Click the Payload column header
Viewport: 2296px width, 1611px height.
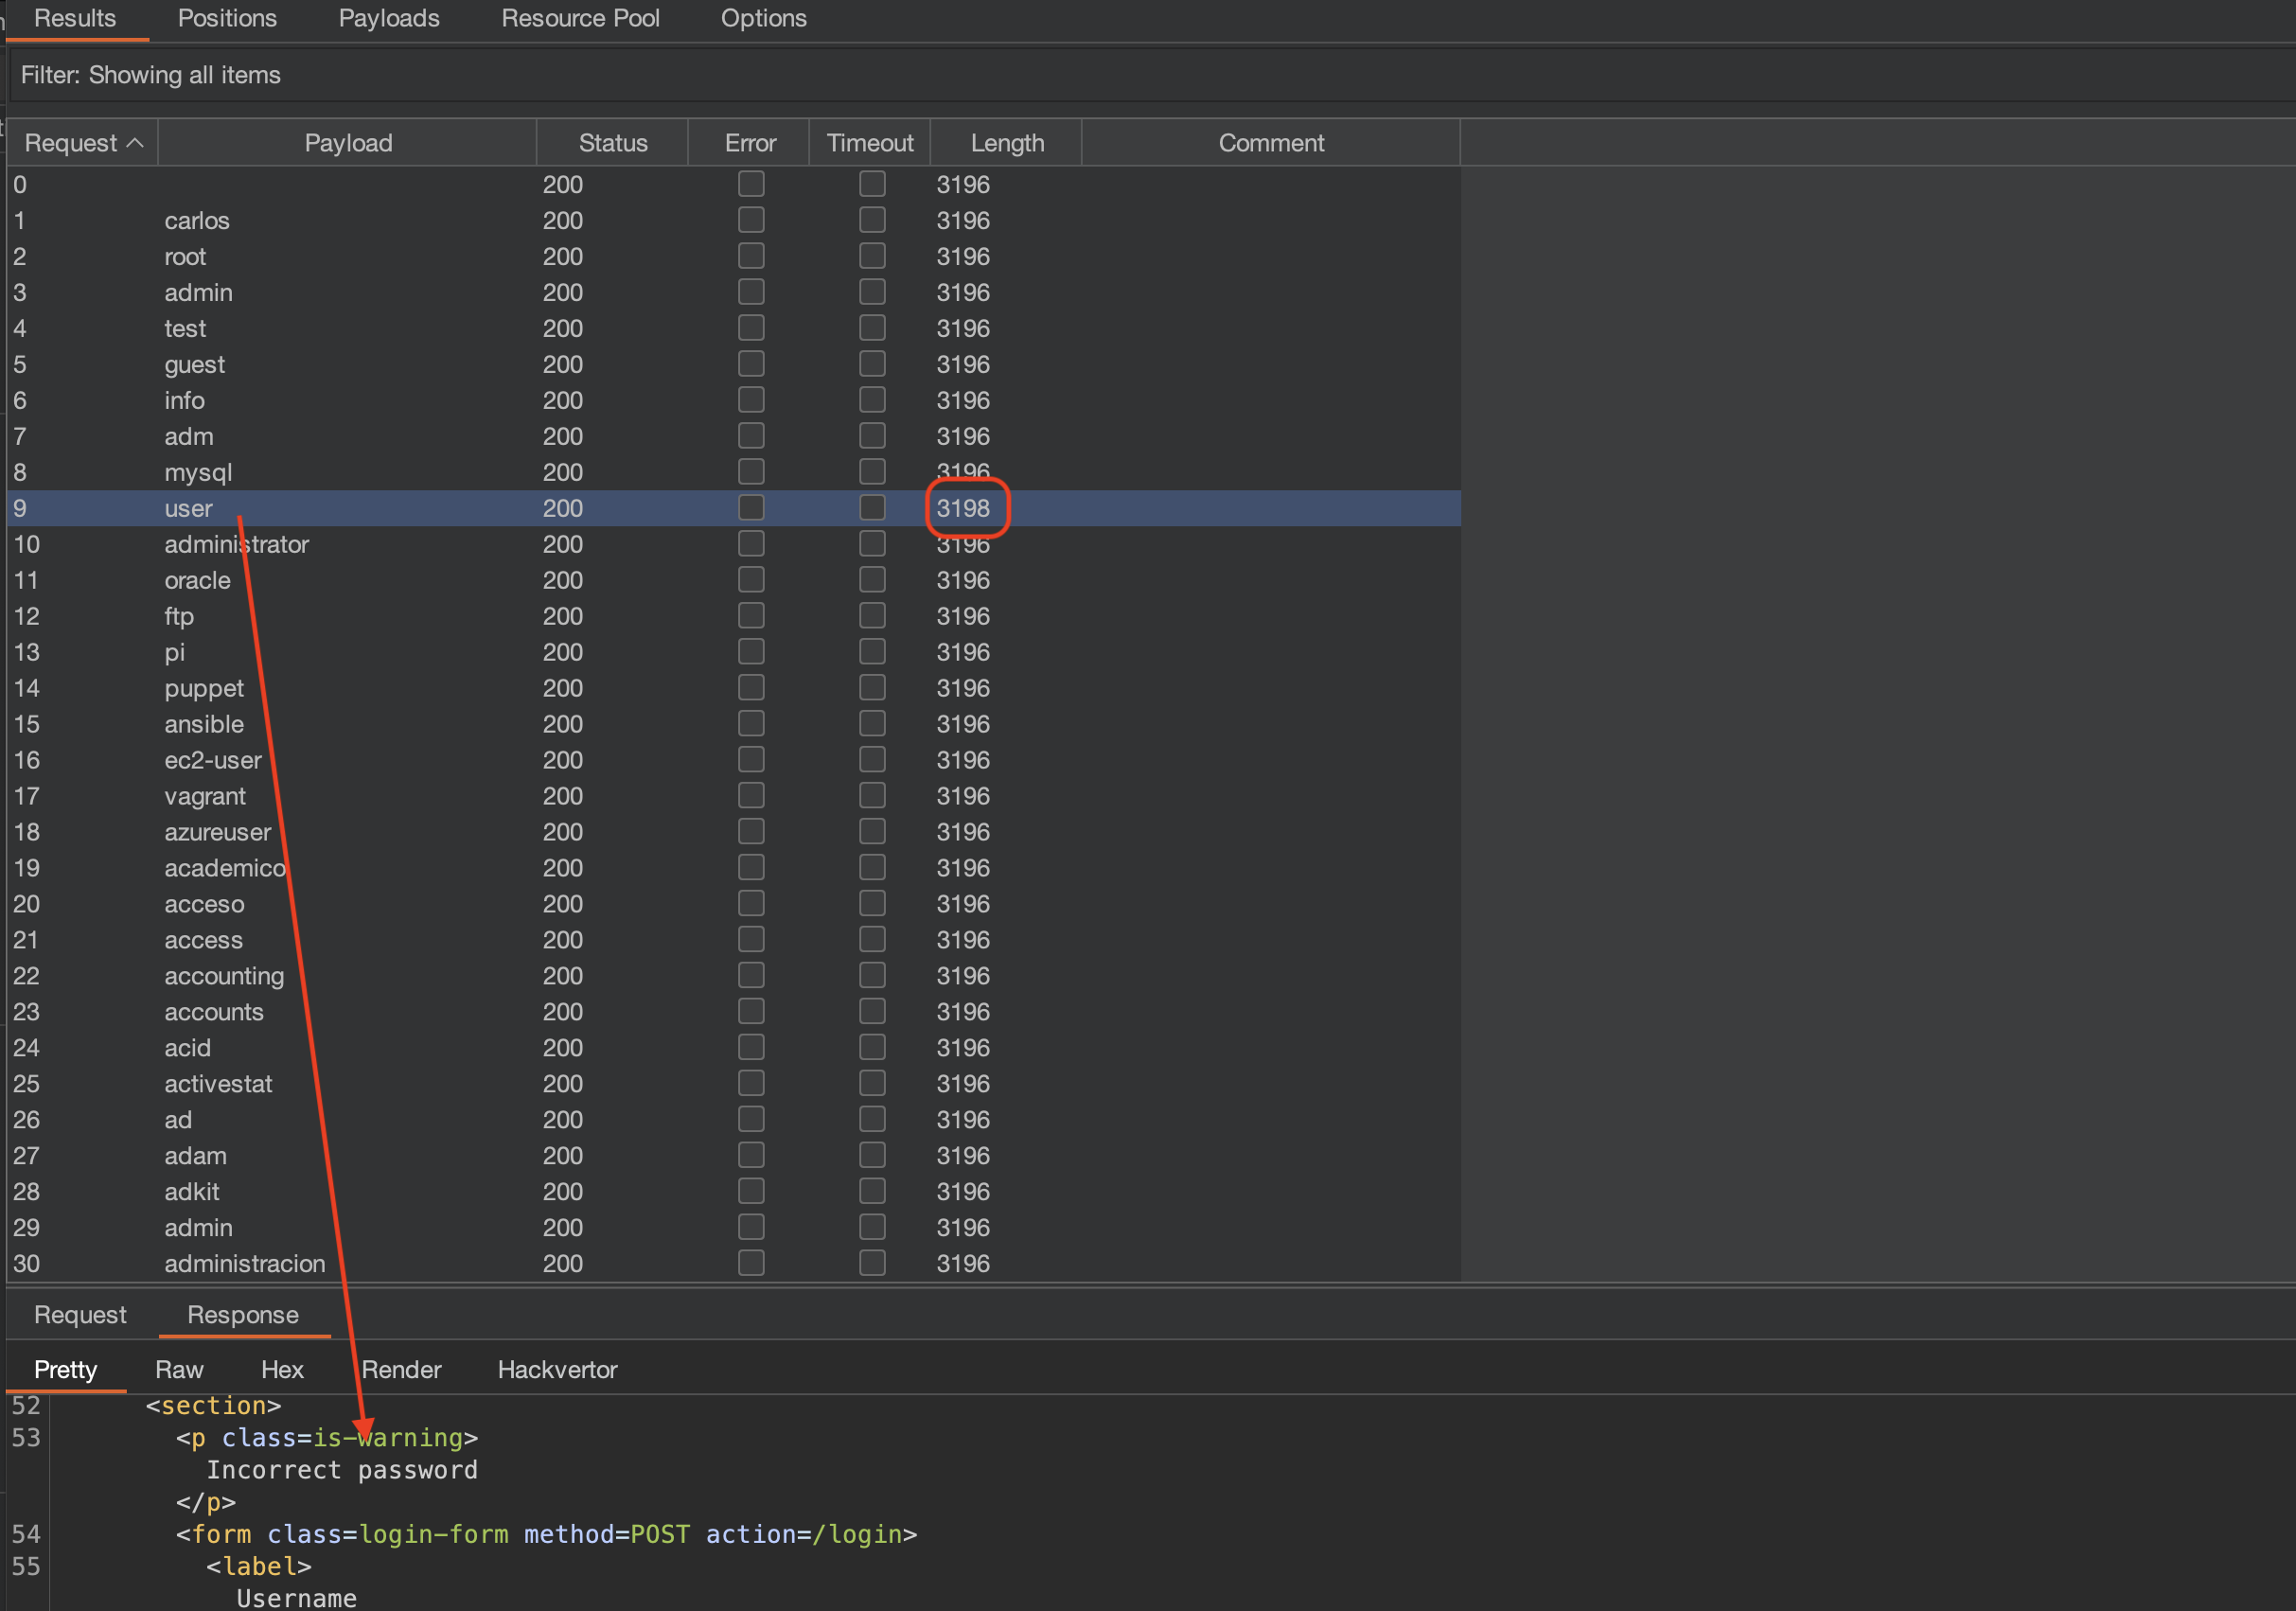pyautogui.click(x=347, y=143)
